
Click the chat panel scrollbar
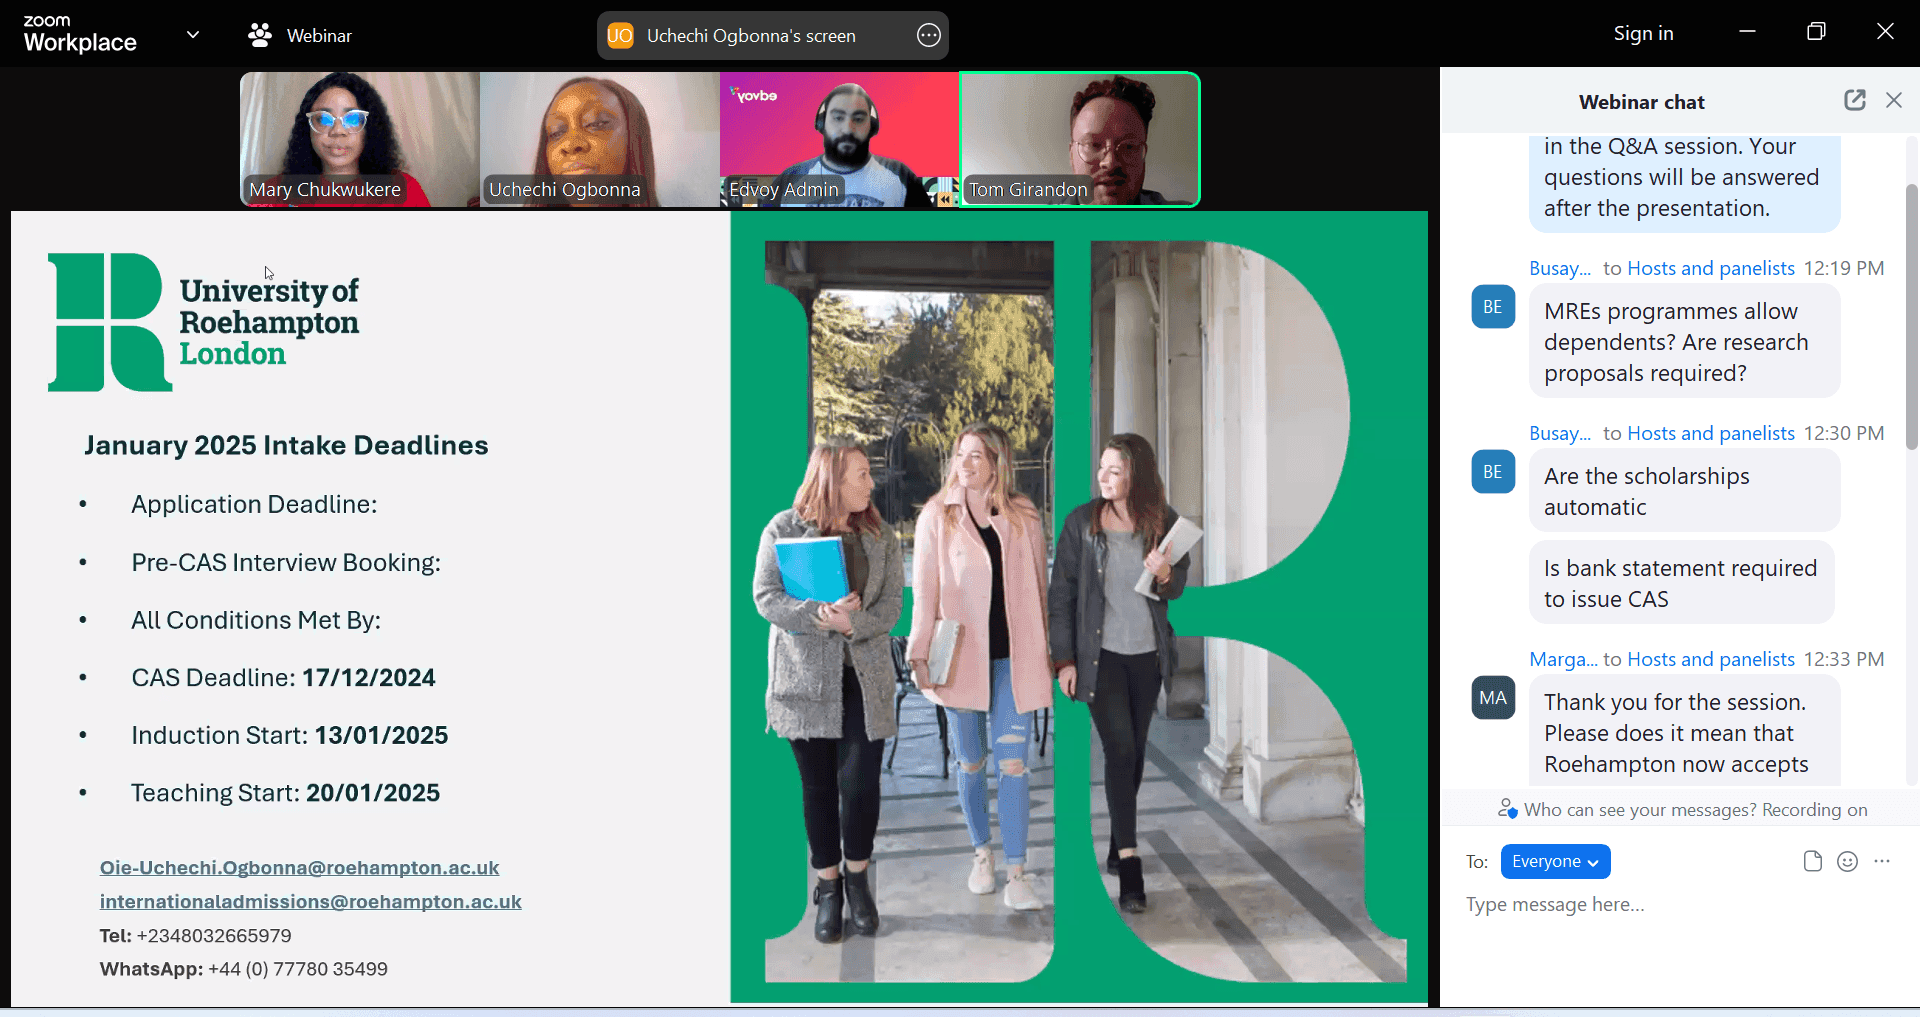click(x=1911, y=316)
